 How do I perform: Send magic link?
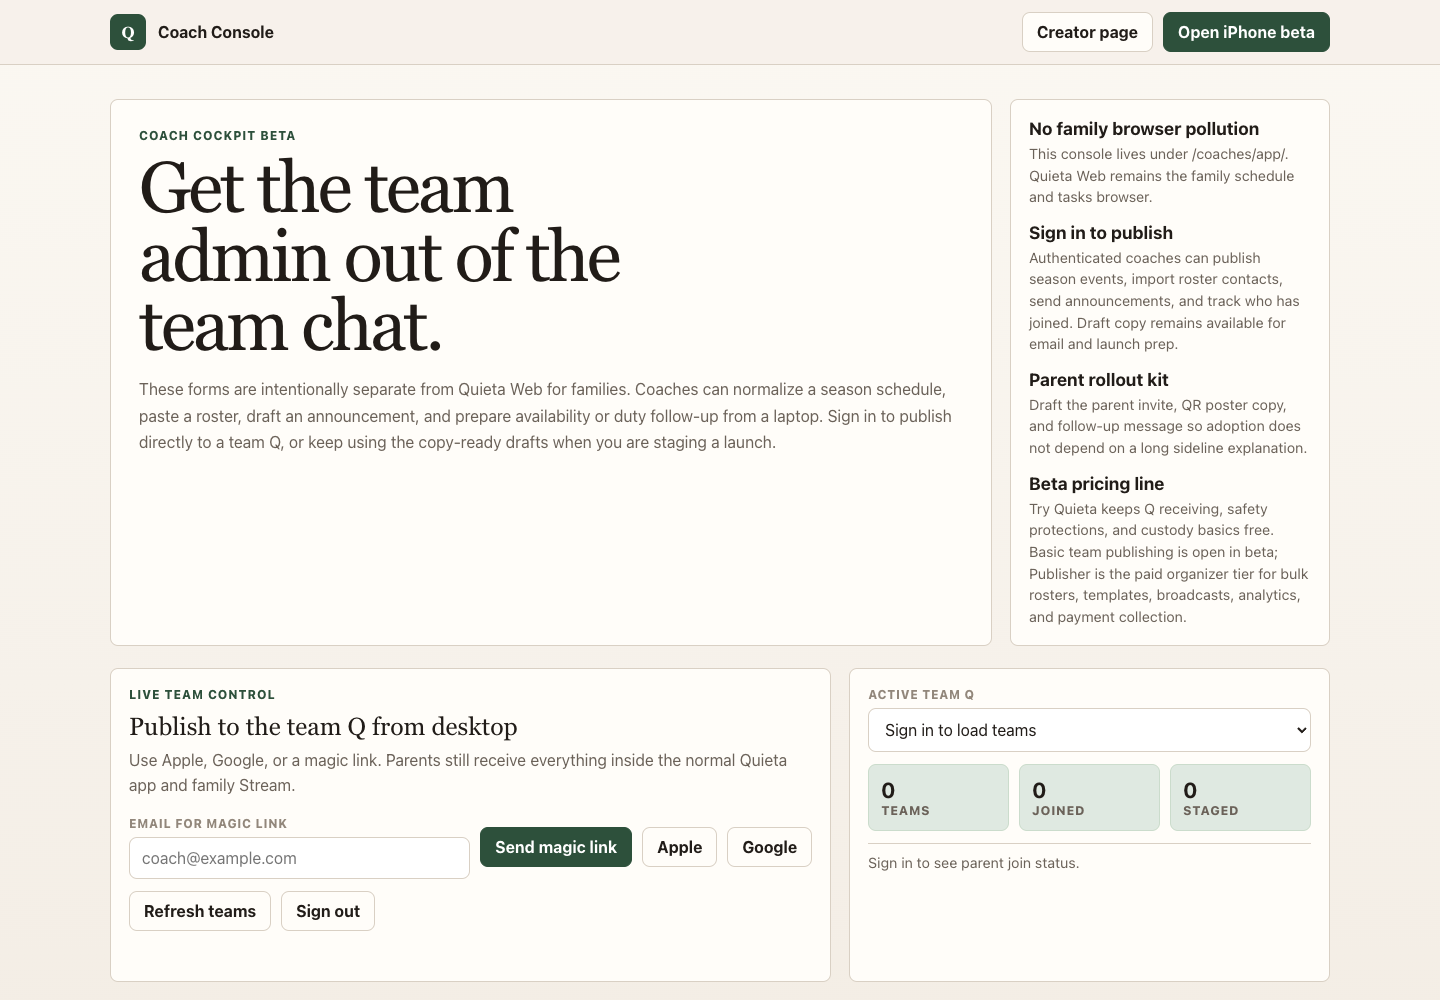coord(556,847)
